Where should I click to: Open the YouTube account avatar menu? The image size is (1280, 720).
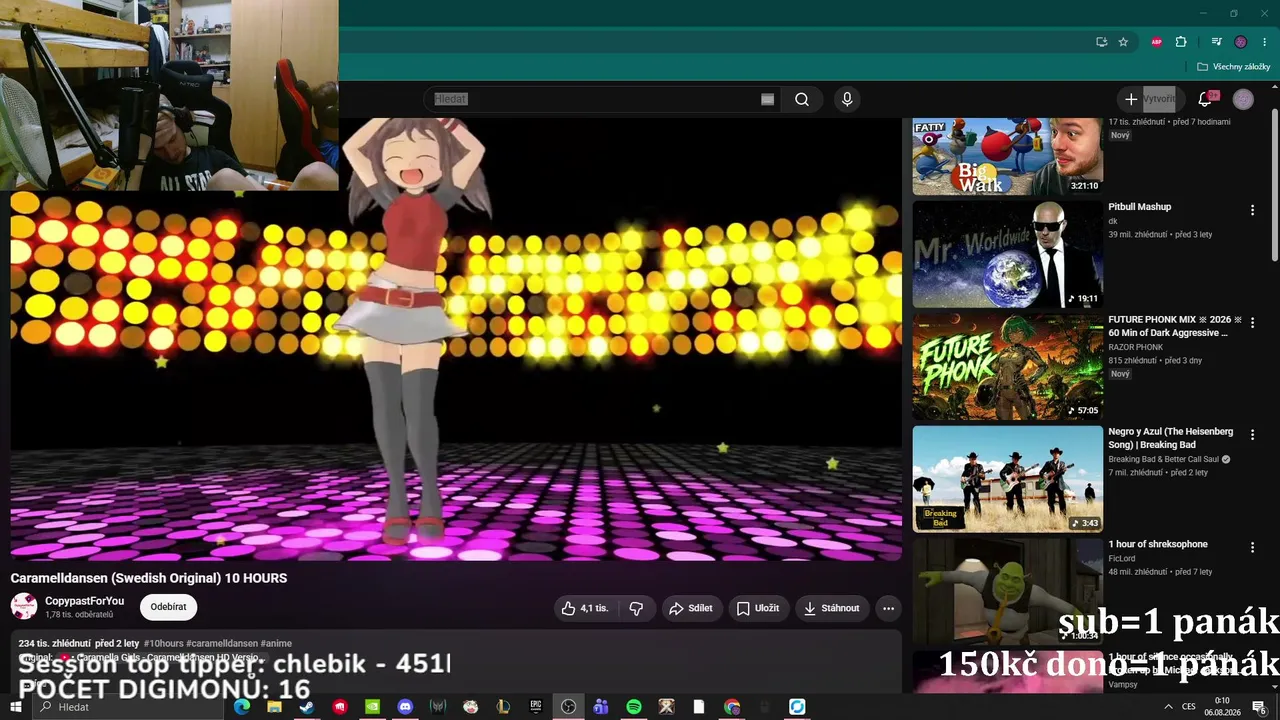pos(1243,99)
